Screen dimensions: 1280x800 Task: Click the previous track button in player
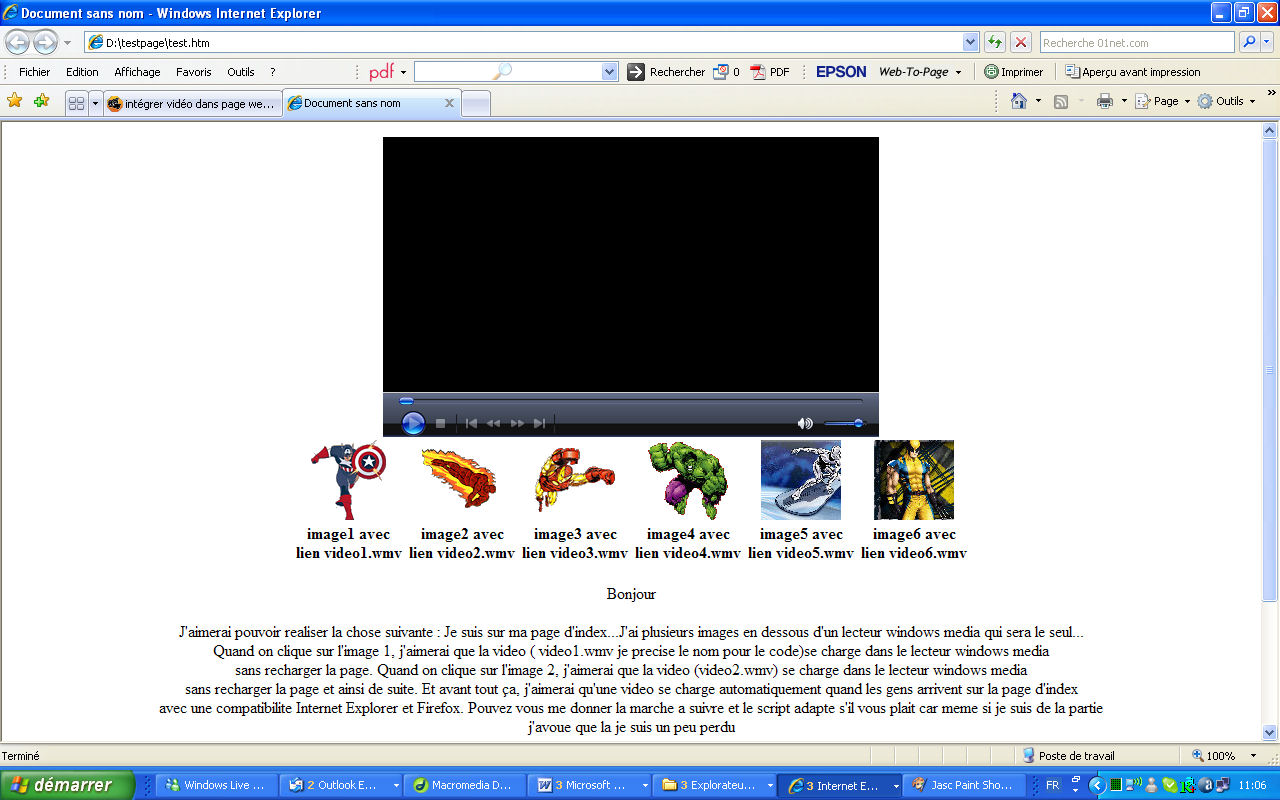click(471, 424)
